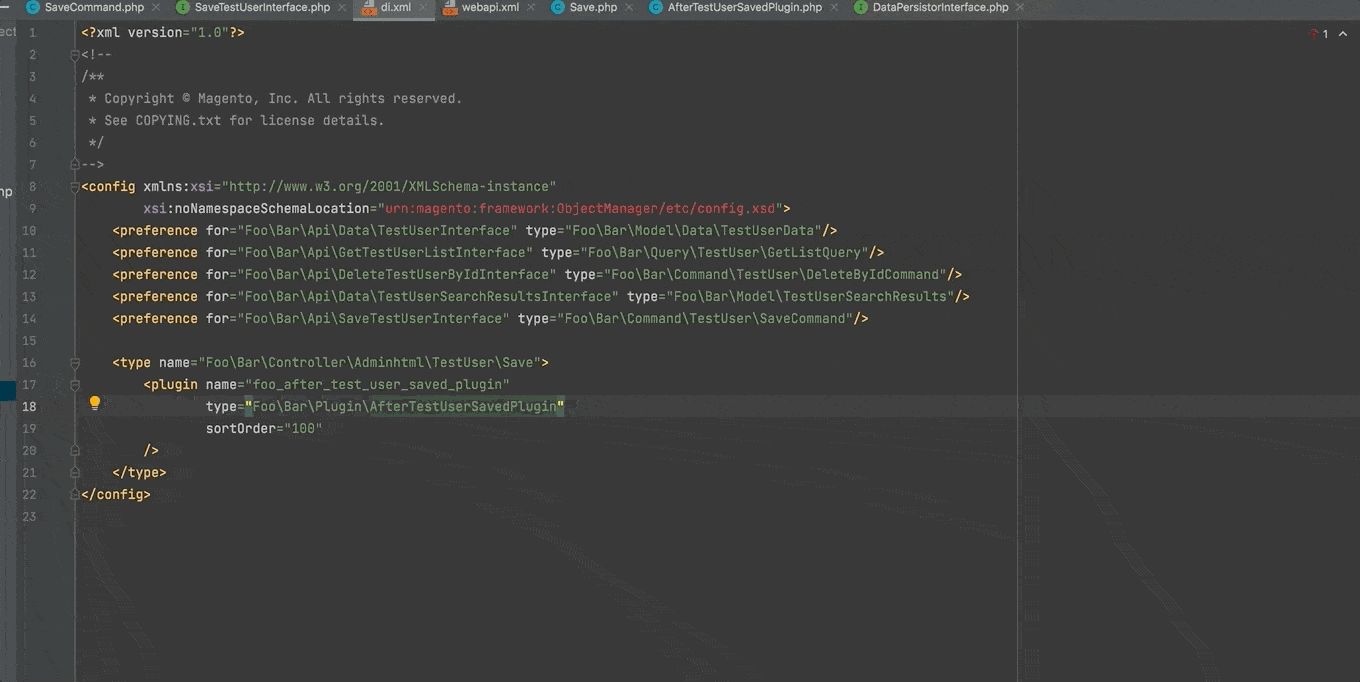Screen dimensions: 1360x682
Task: Click the ObjectManager config.xsd schema URN
Action: [x=580, y=209]
